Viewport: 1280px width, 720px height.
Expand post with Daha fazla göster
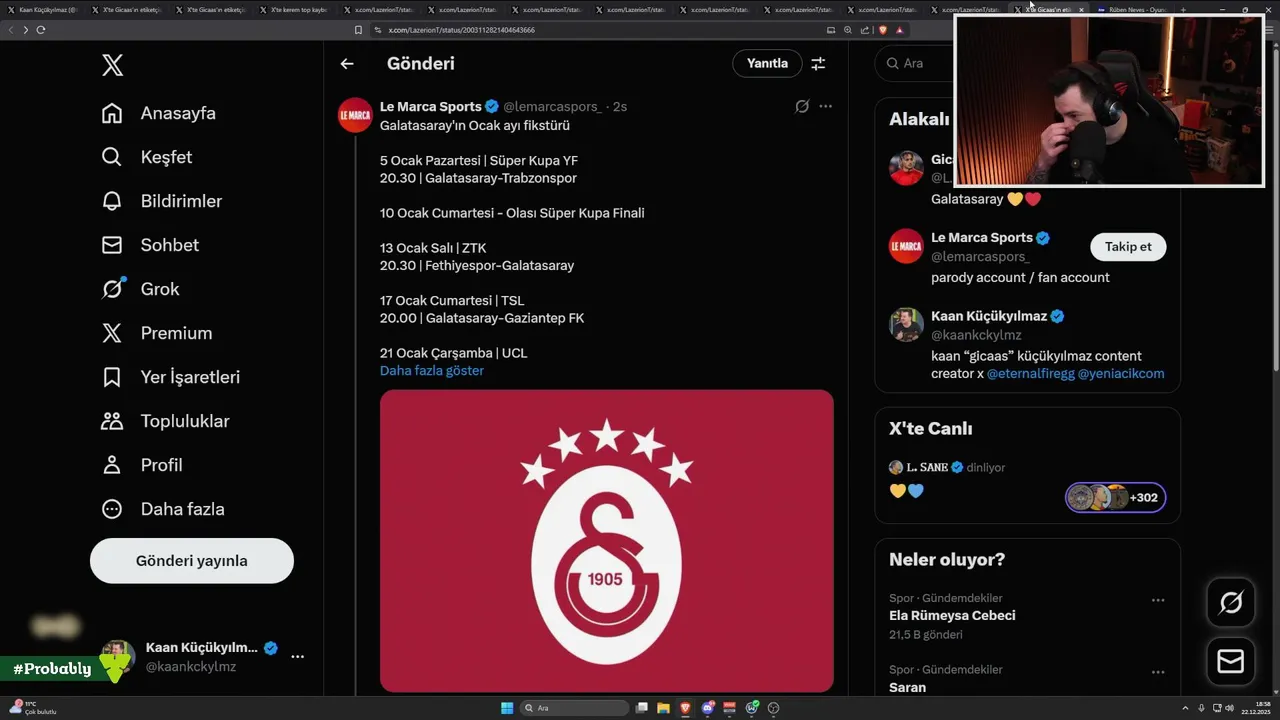[x=432, y=371]
